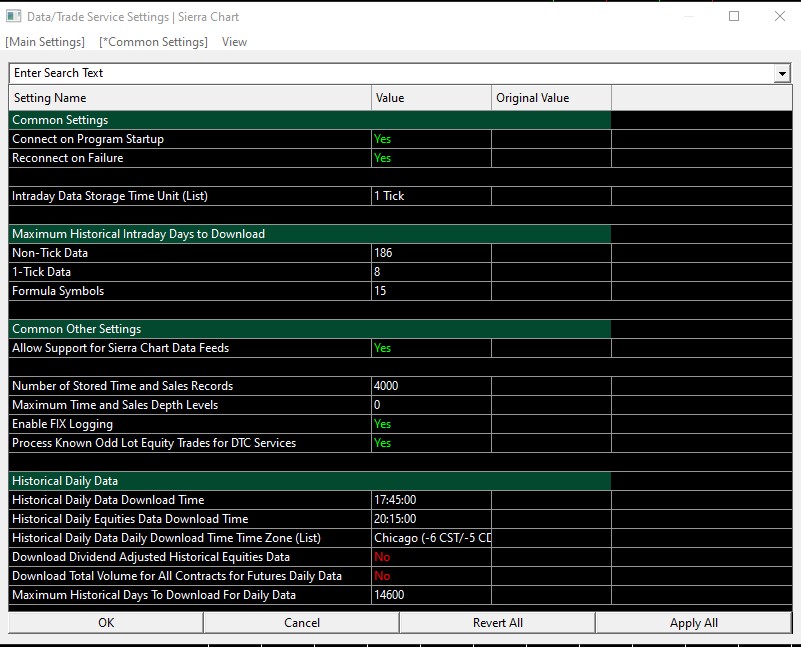Click the Sierra Chart window title icon
The image size is (801, 647).
point(14,17)
